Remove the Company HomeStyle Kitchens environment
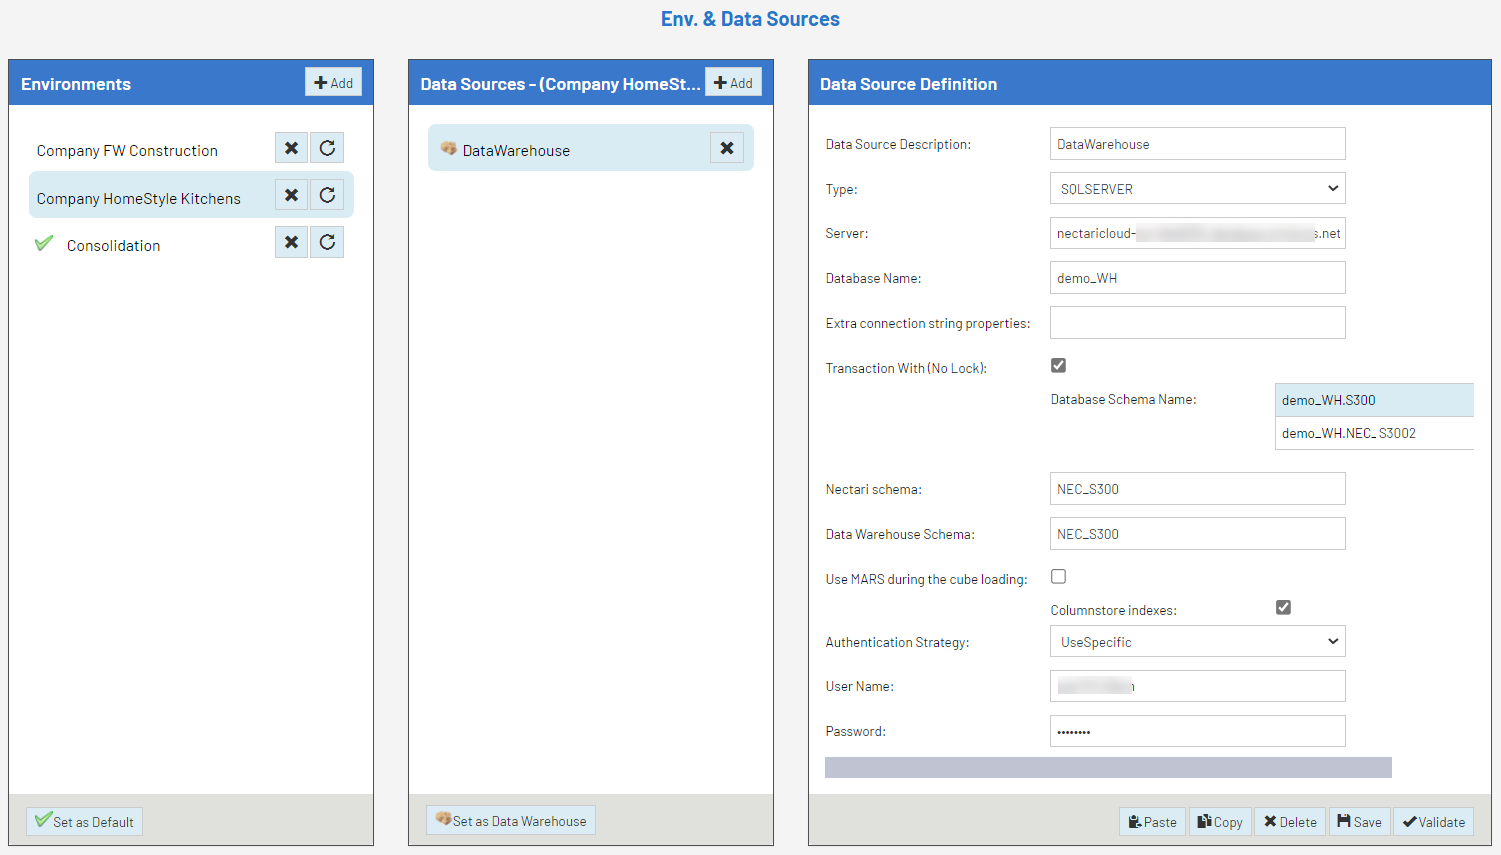Image resolution: width=1501 pixels, height=855 pixels. click(x=291, y=195)
